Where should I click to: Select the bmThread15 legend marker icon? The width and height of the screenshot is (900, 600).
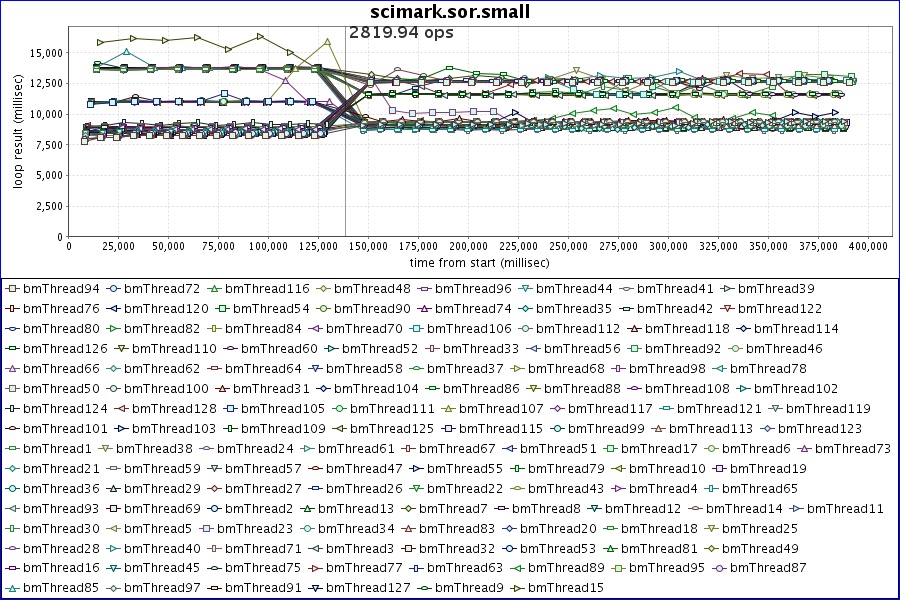tap(517, 589)
